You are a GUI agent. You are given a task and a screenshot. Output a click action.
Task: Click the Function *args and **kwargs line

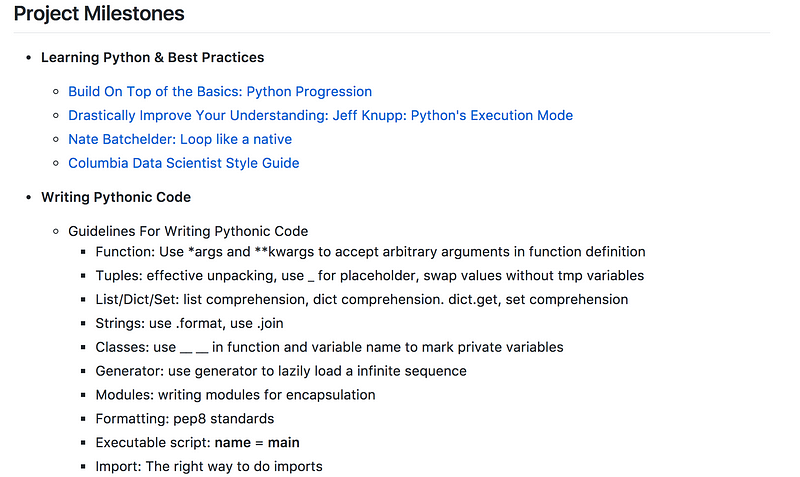pyautogui.click(x=370, y=252)
